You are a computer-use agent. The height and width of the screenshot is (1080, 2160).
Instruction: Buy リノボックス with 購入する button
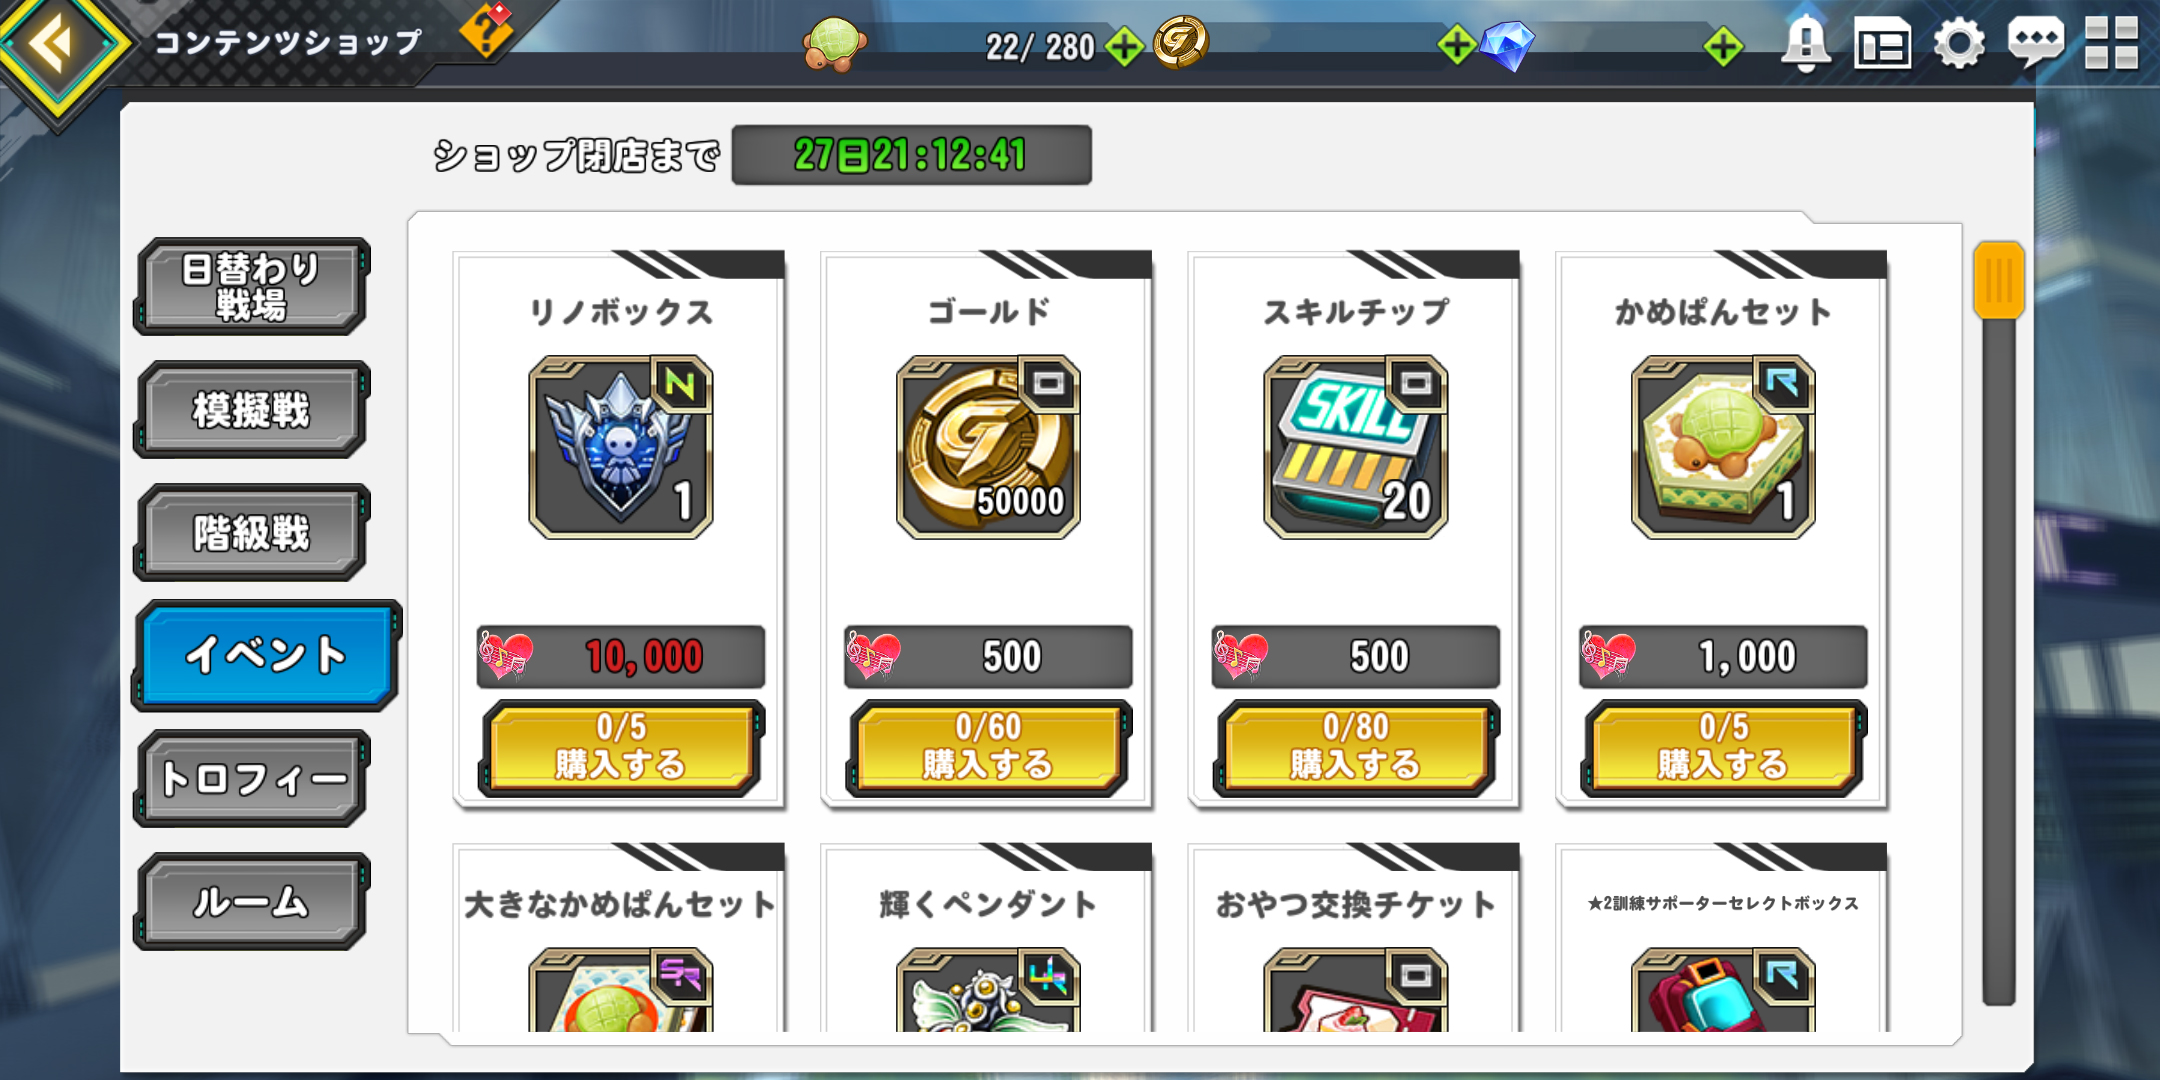coord(621,748)
